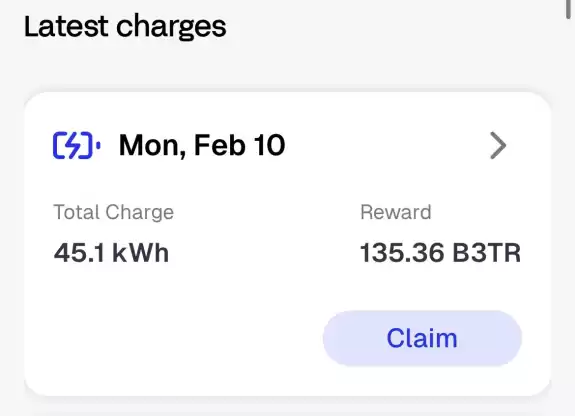Image resolution: width=575 pixels, height=416 pixels.
Task: Click the Total Charge label
Action: click(114, 212)
